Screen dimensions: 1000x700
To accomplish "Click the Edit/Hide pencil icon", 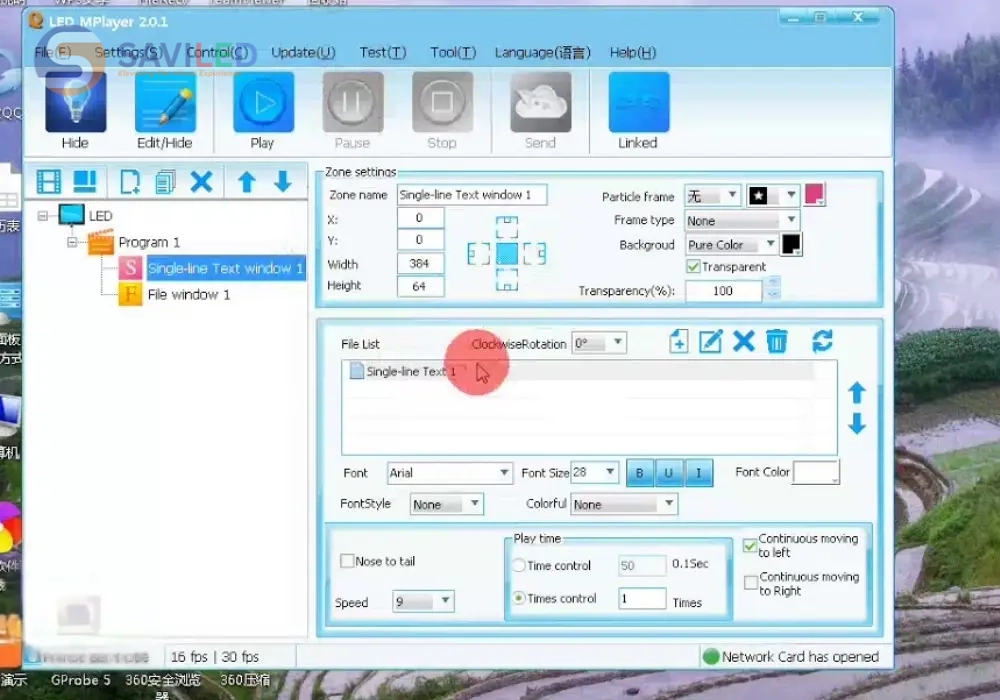I will tap(165, 103).
